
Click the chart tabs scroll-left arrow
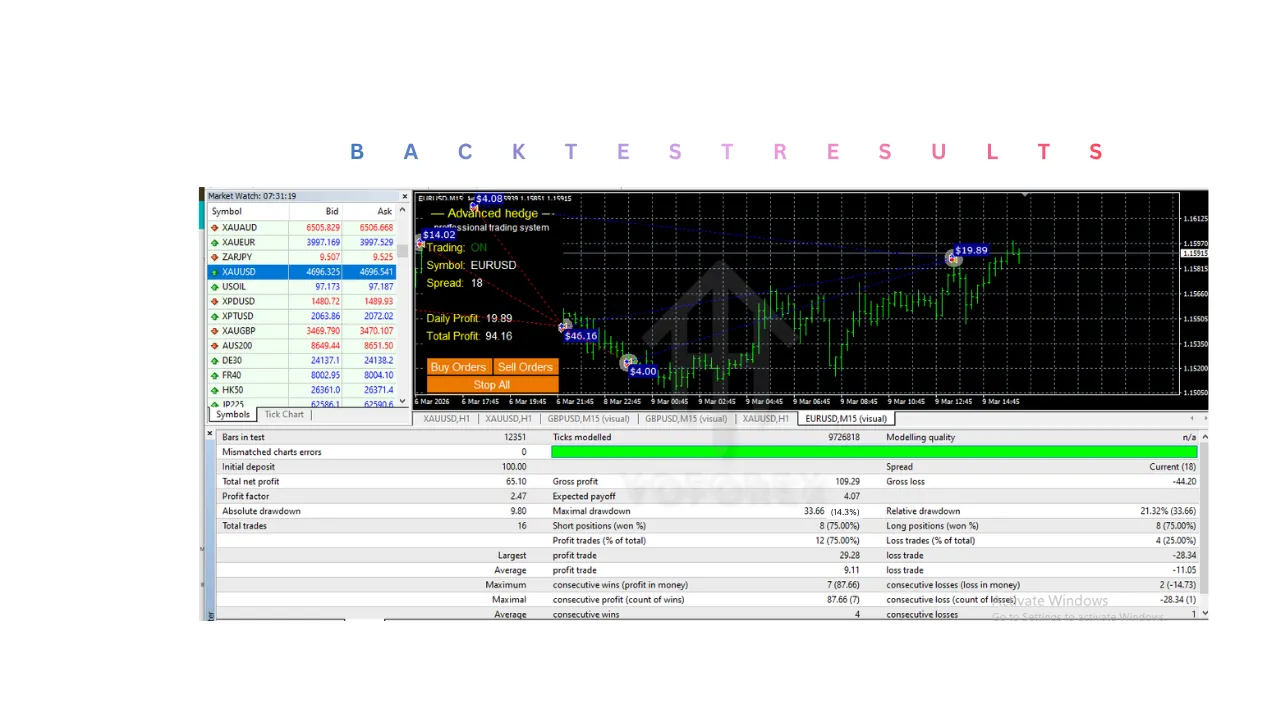coord(1191,419)
